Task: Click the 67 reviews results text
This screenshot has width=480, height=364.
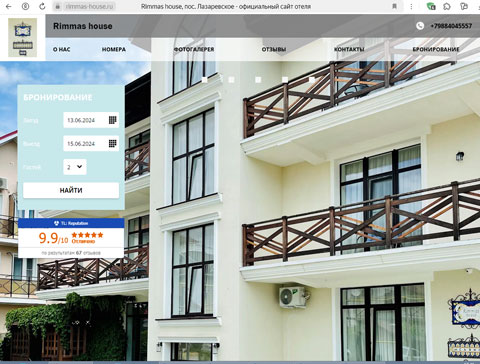Action: click(71, 253)
